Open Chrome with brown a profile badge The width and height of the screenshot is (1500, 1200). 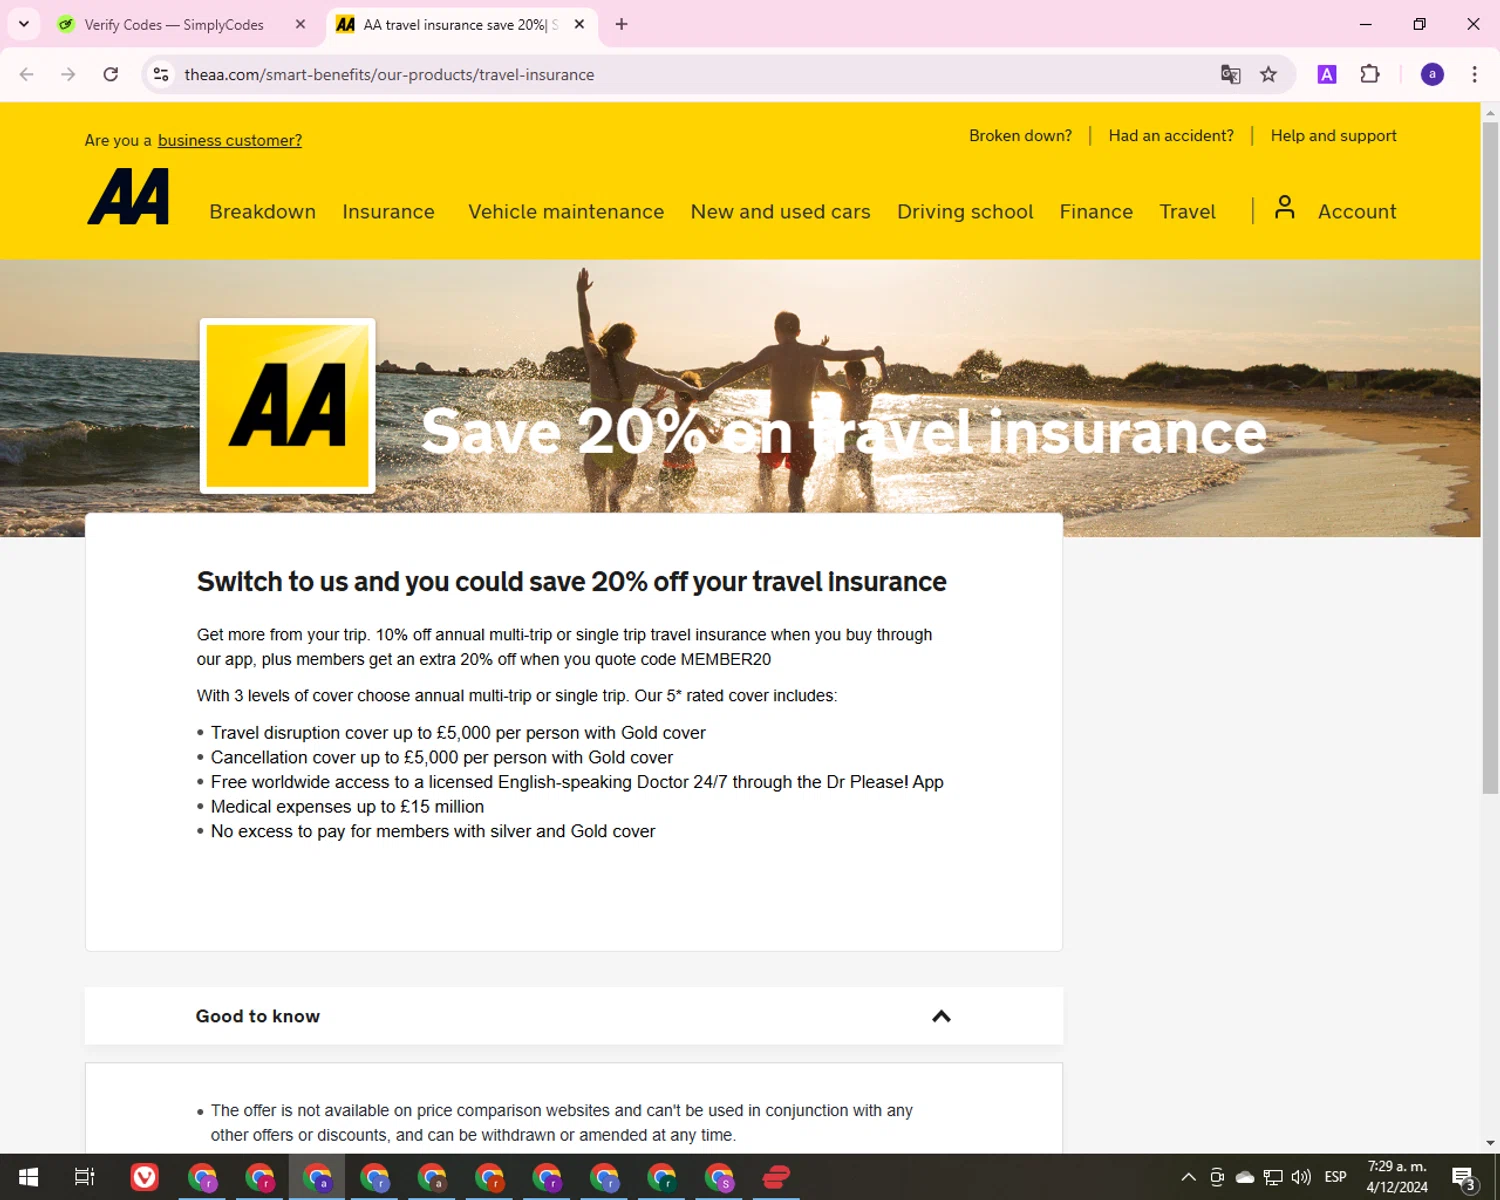pyautogui.click(x=432, y=1177)
